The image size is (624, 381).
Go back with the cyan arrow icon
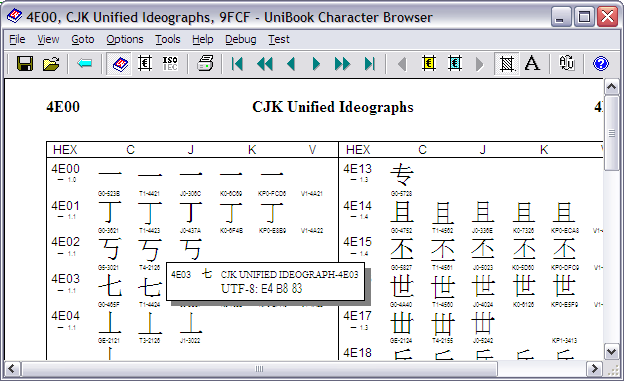(84, 64)
